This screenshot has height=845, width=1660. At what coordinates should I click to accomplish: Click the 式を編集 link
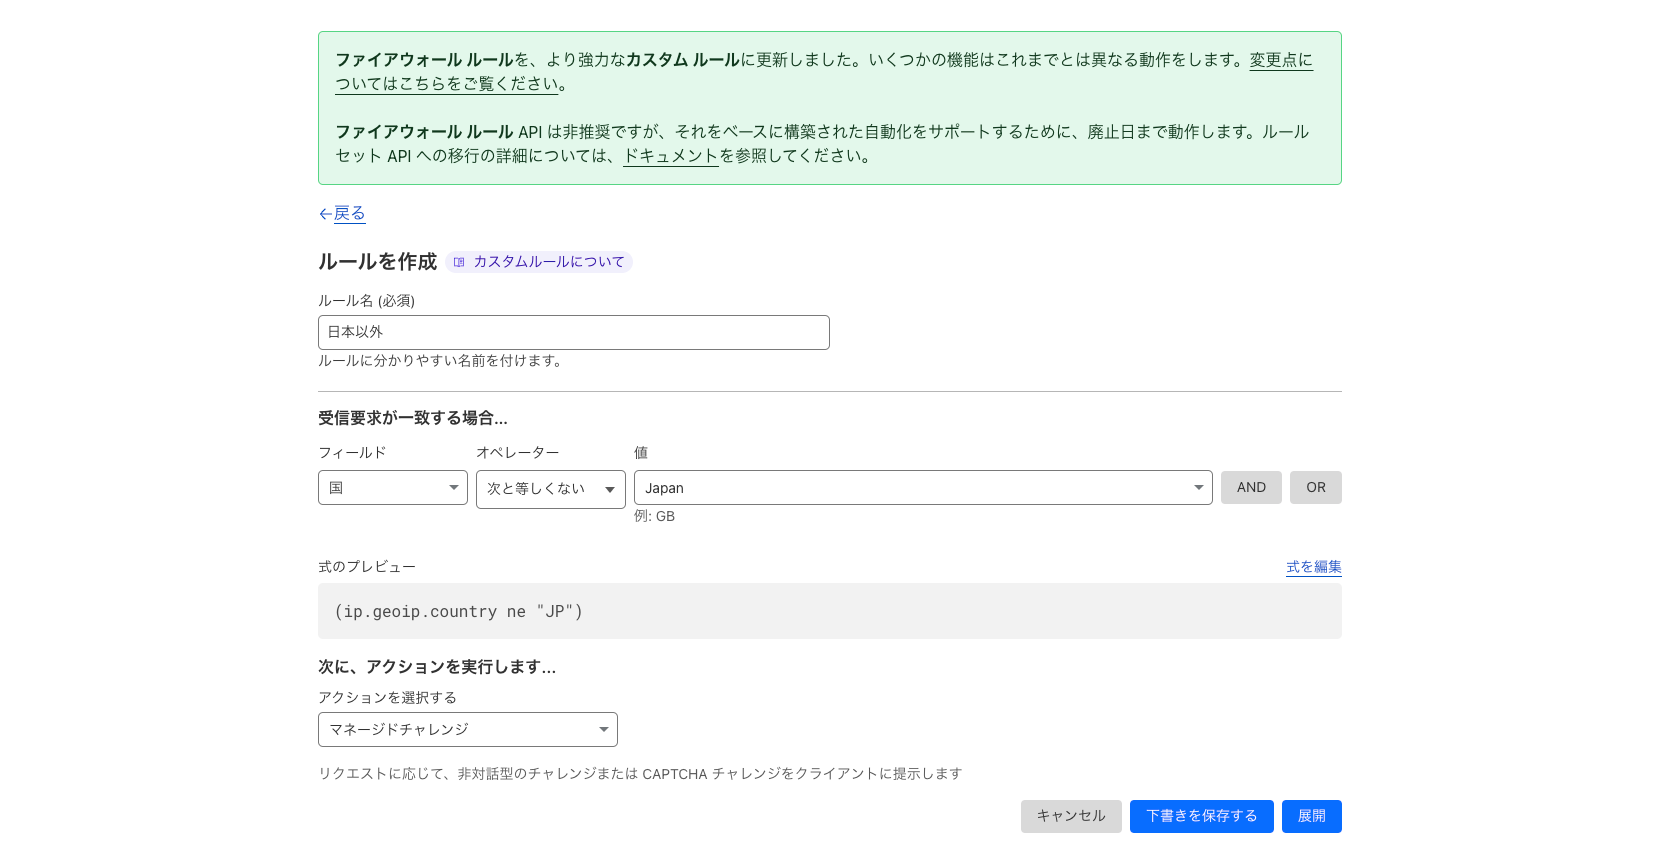point(1314,566)
